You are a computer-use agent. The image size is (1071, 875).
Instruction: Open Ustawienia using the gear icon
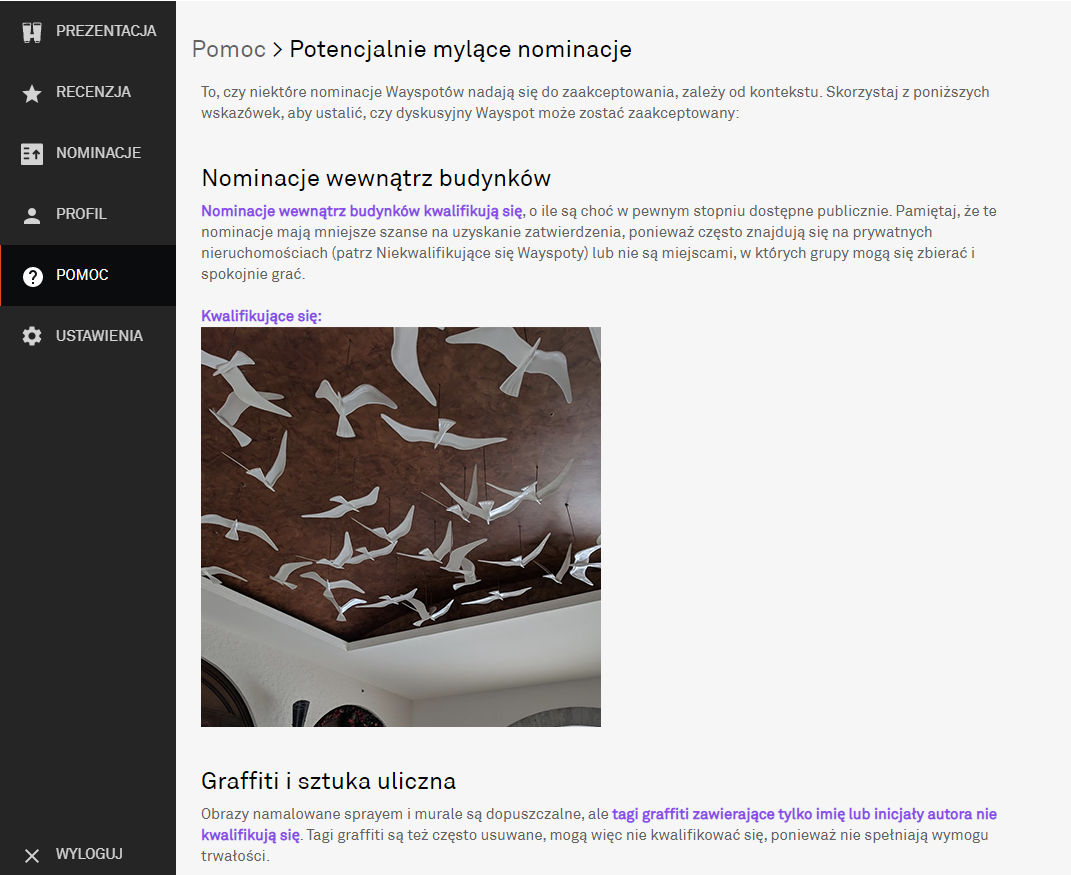[30, 335]
